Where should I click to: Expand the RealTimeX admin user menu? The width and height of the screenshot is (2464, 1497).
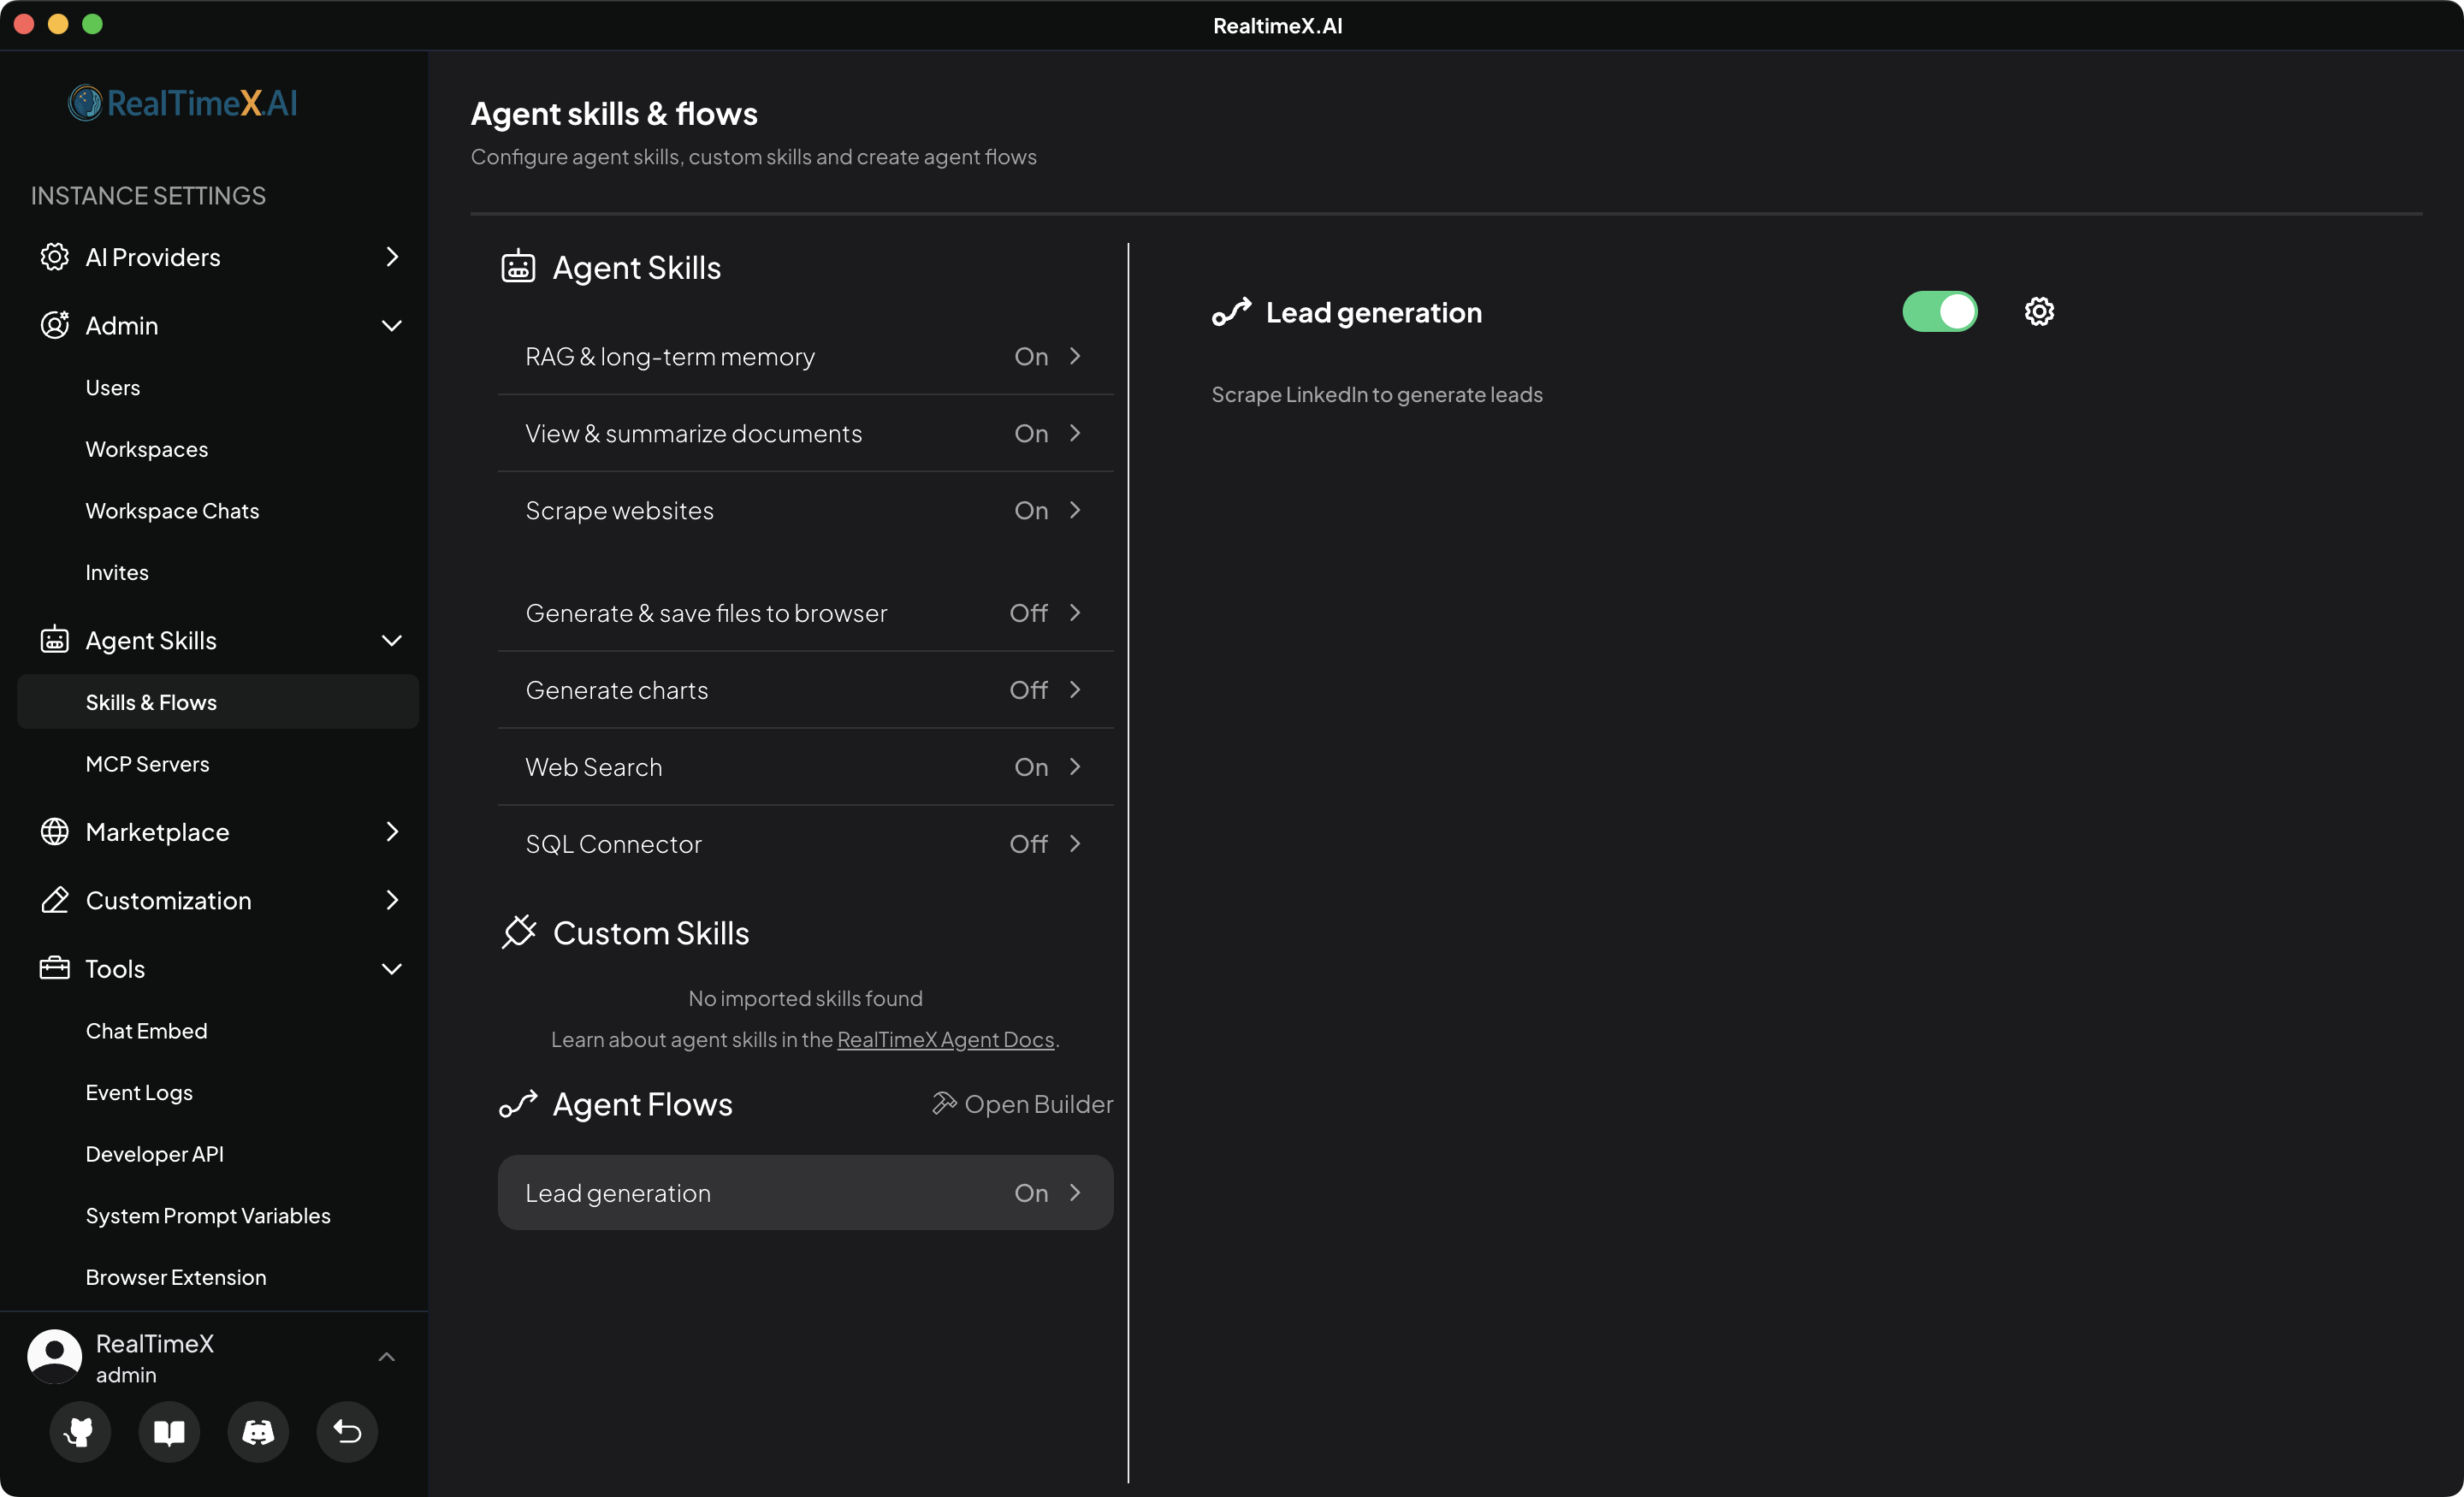[386, 1357]
